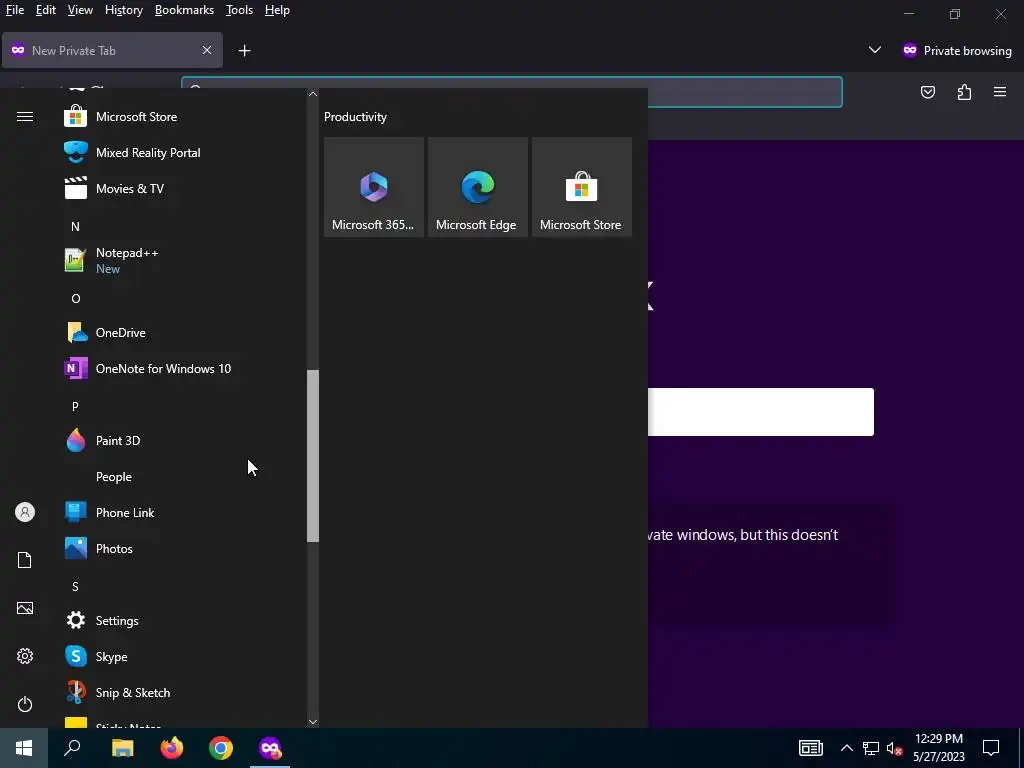Open Pictures from Start sidebar
The image size is (1024, 768).
pyautogui.click(x=25, y=609)
